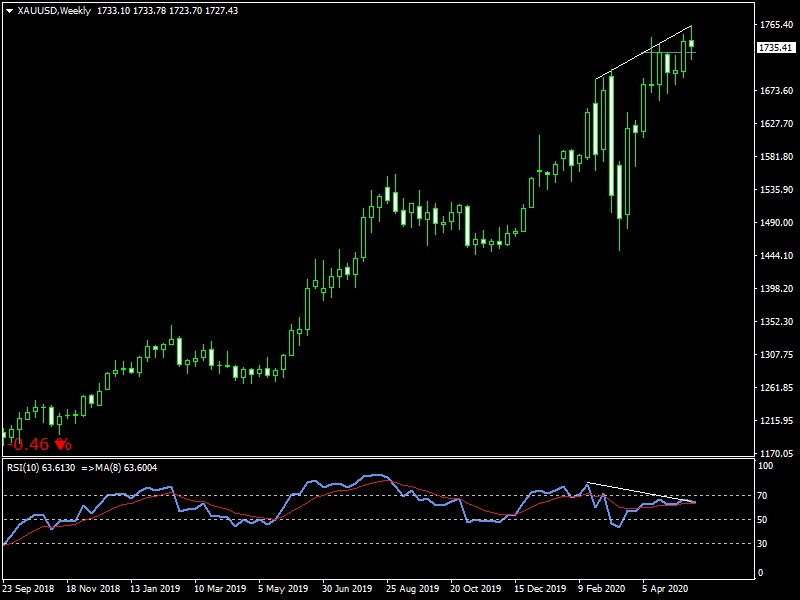Select the white trendline over price highs
This screenshot has width=800, height=600.
pos(644,52)
